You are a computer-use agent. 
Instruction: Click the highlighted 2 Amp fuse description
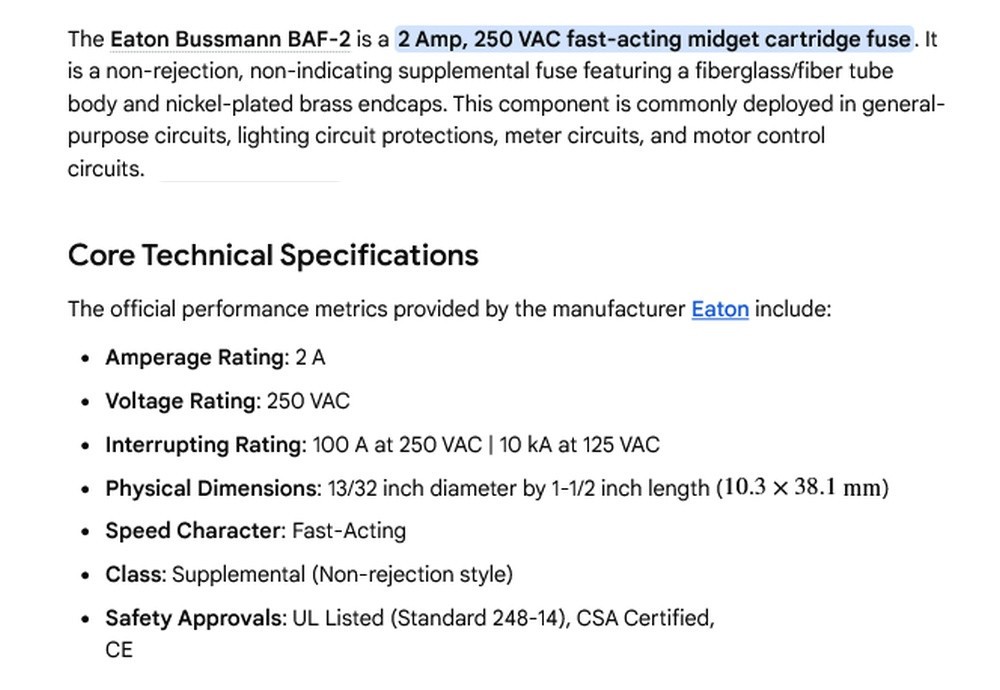point(654,40)
